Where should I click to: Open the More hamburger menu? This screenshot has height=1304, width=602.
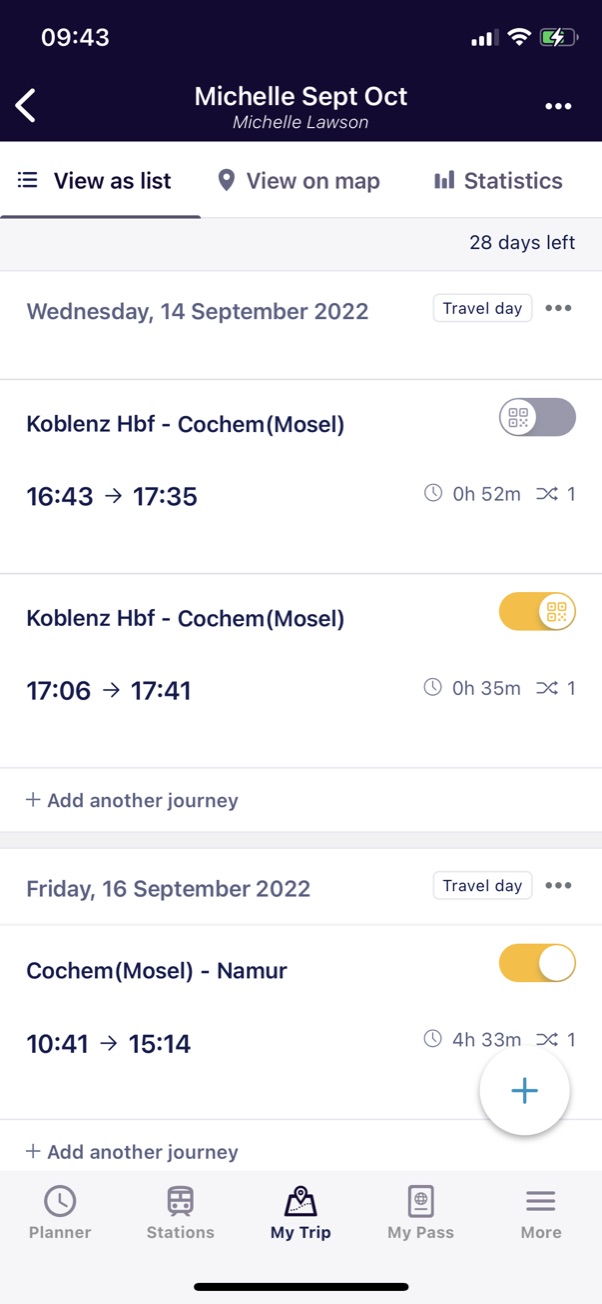541,1201
